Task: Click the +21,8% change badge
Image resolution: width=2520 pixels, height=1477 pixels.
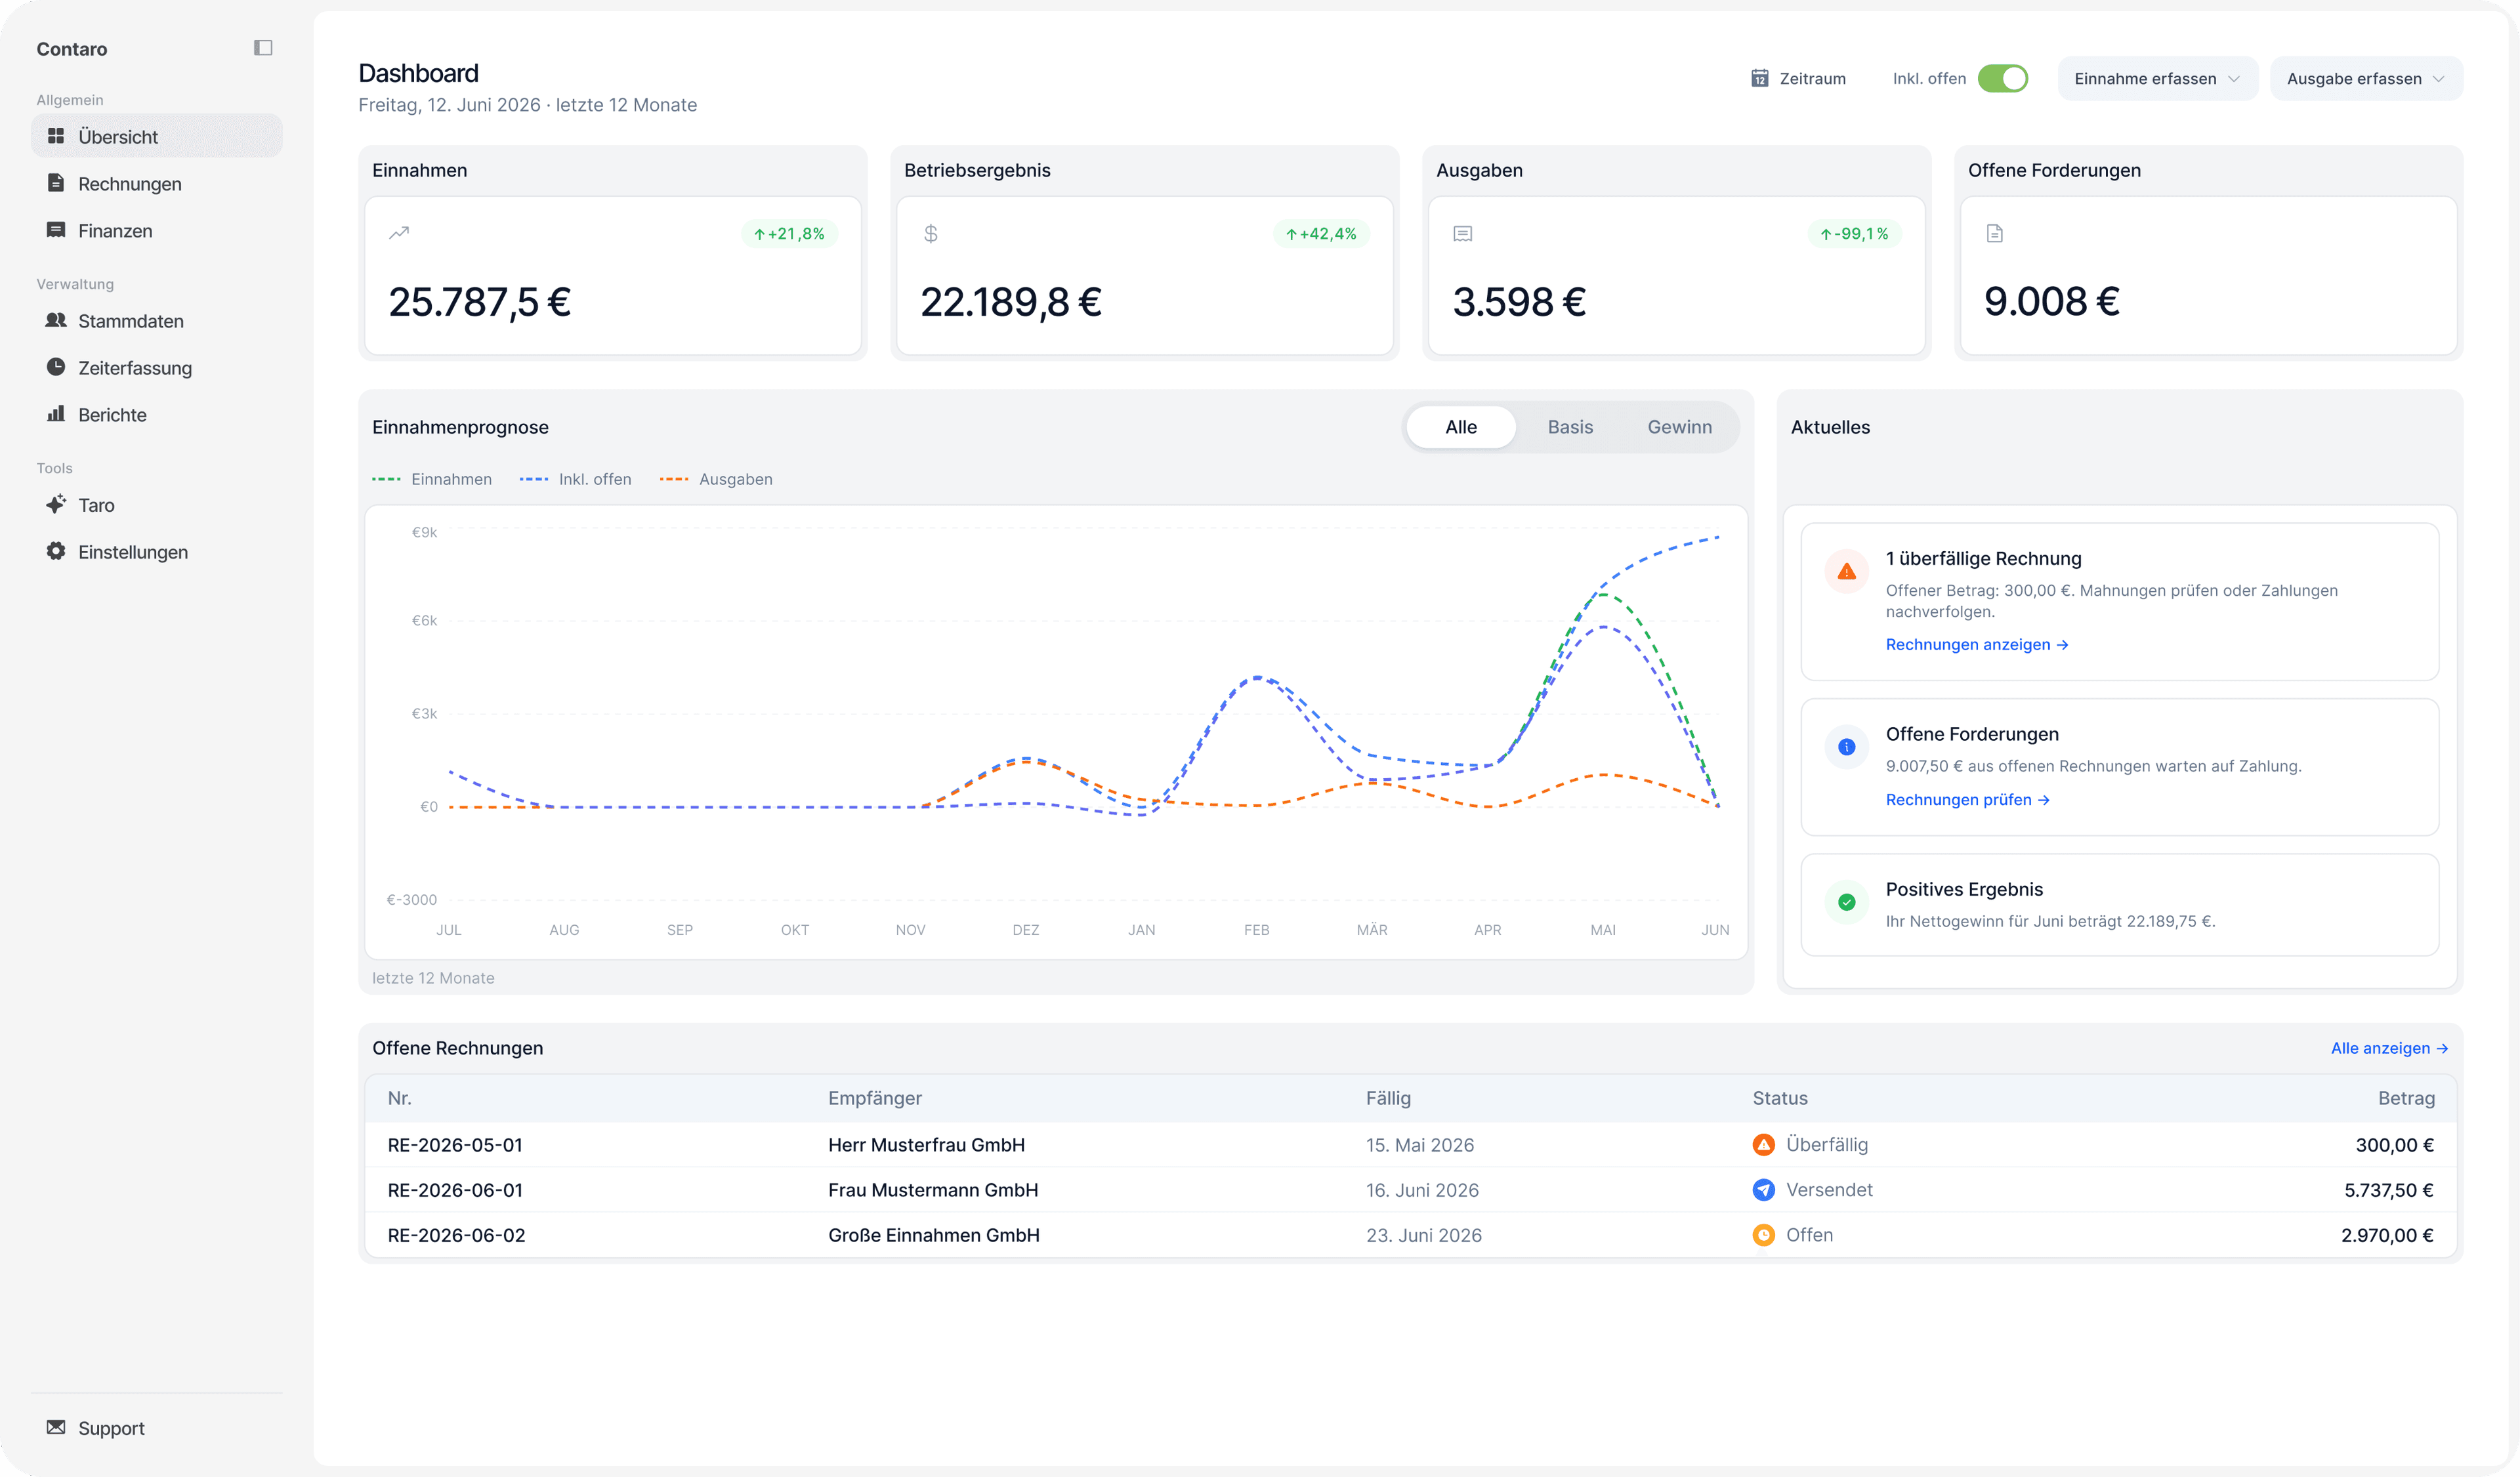Action: tap(790, 233)
